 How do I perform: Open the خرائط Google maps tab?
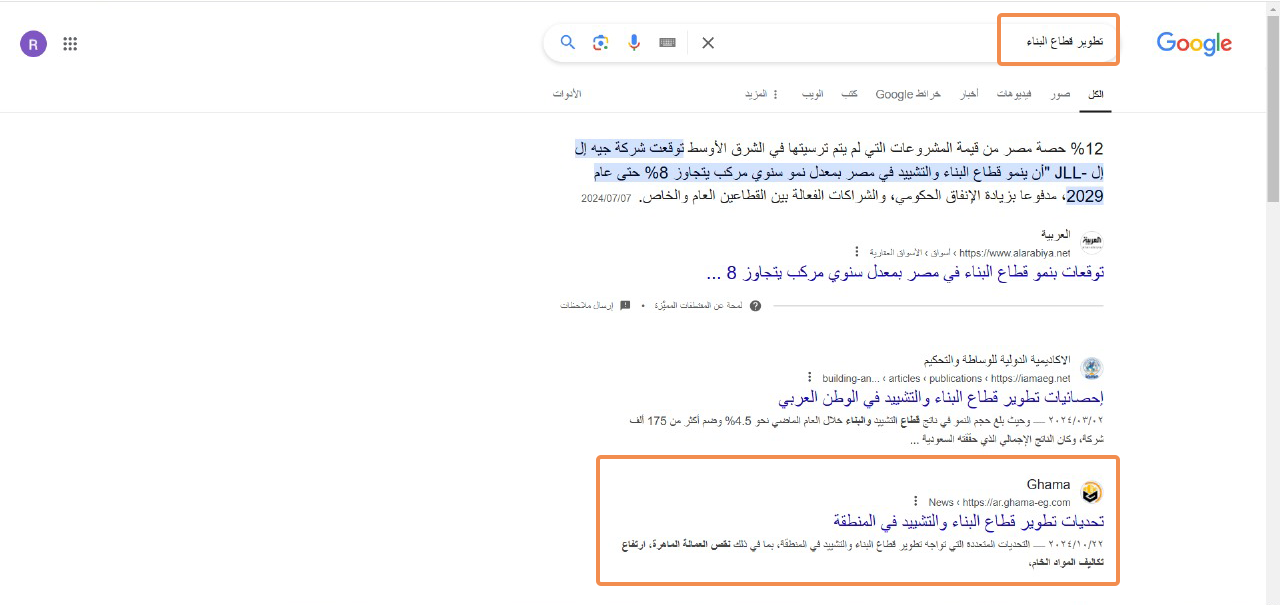pos(908,94)
